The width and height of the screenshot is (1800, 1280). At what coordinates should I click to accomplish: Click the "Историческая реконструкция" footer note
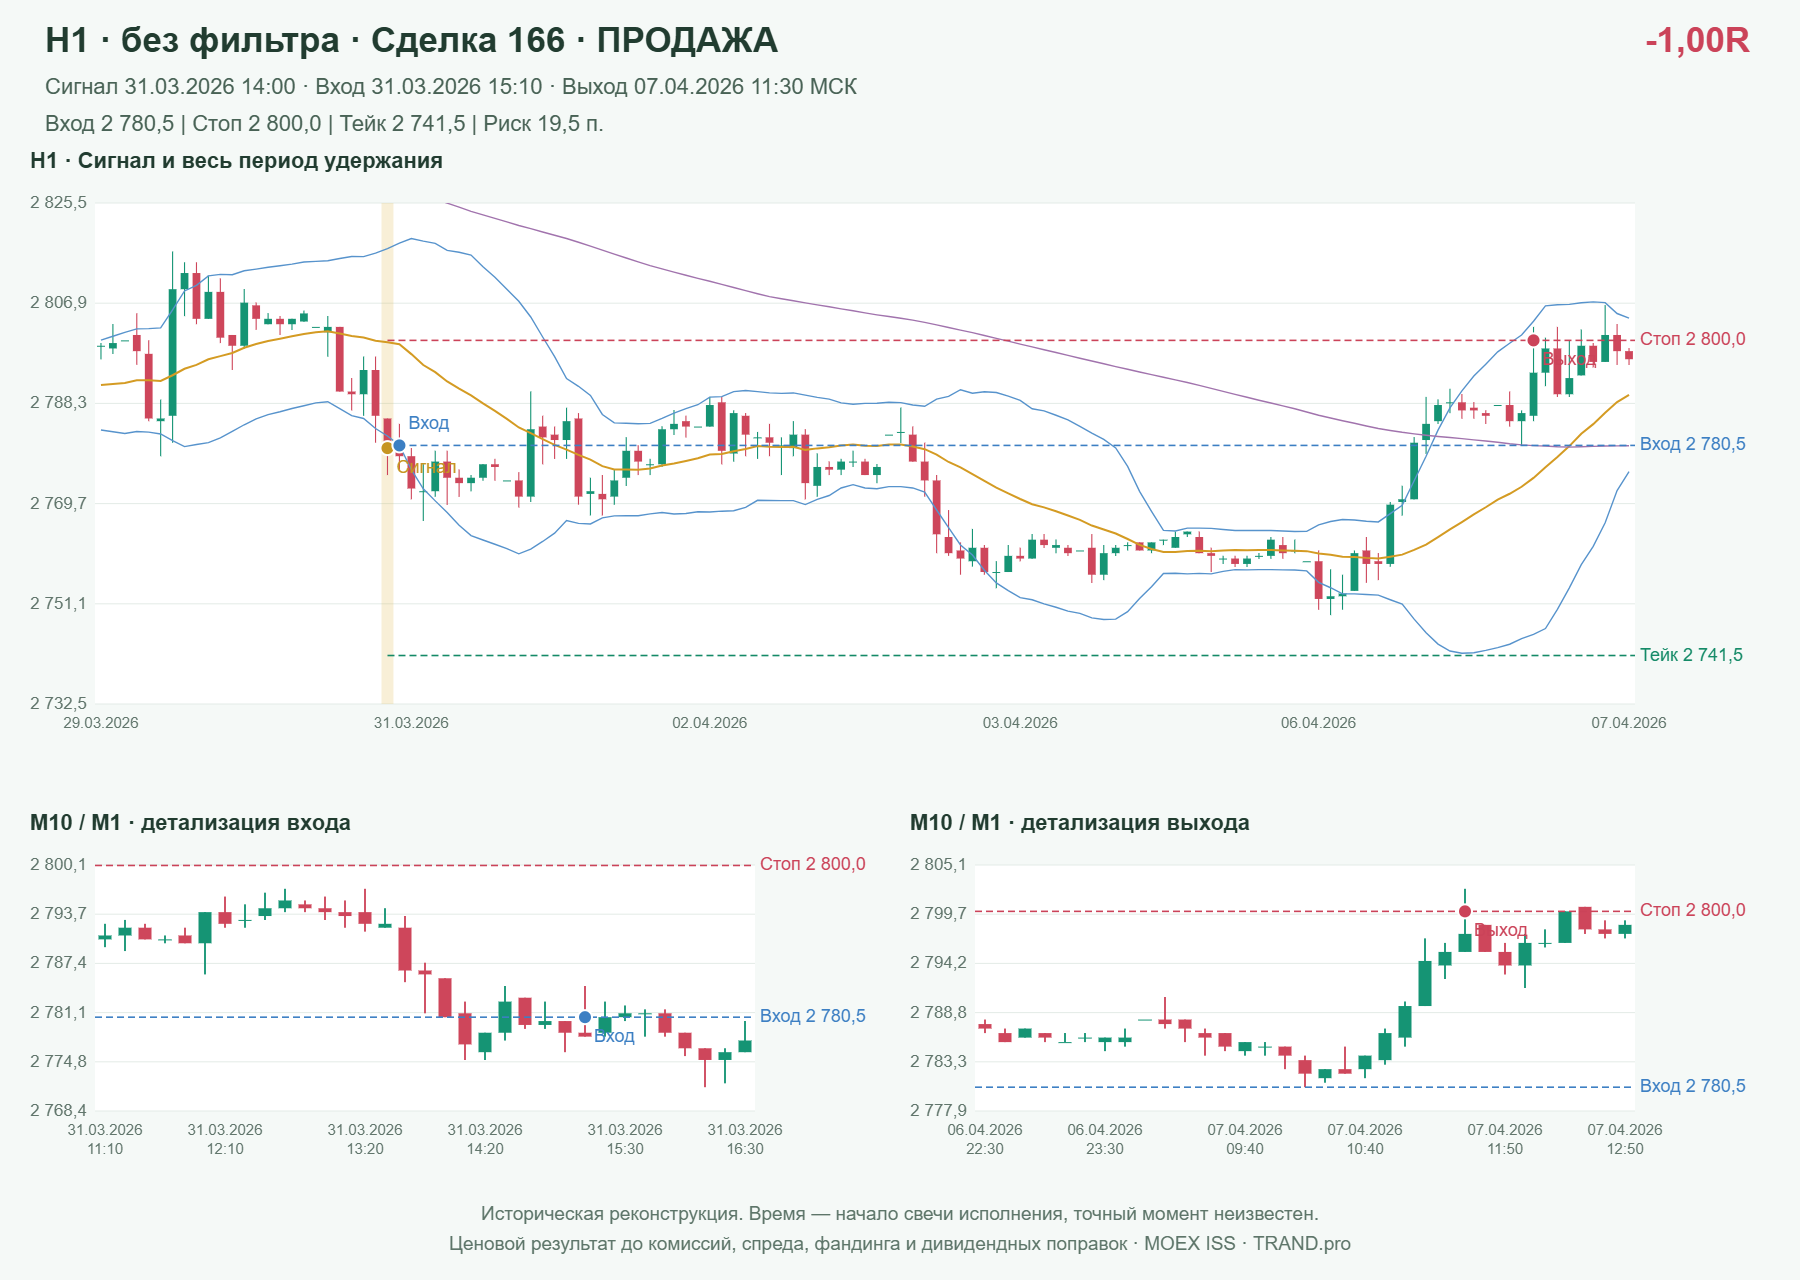click(900, 1214)
